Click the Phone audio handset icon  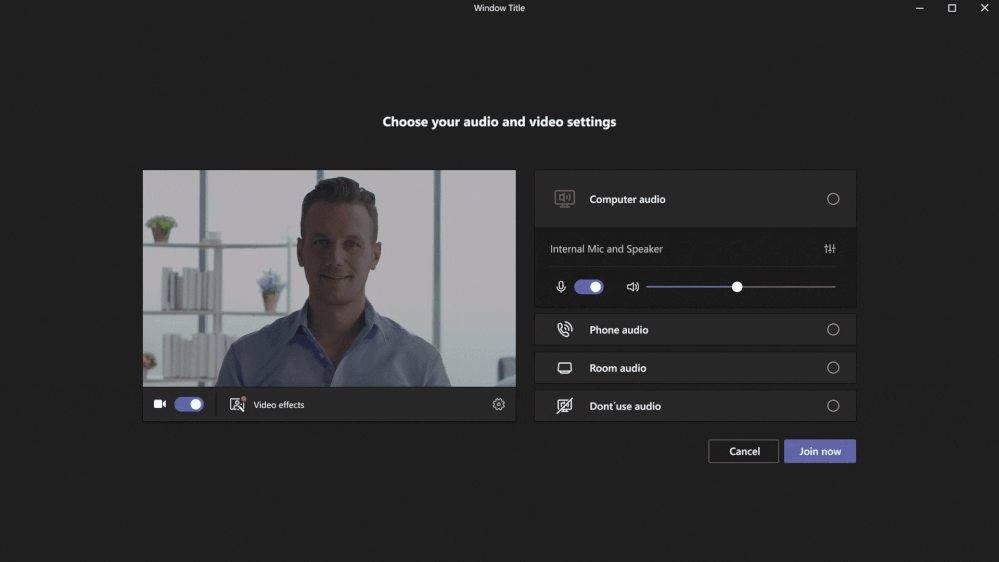click(x=565, y=329)
